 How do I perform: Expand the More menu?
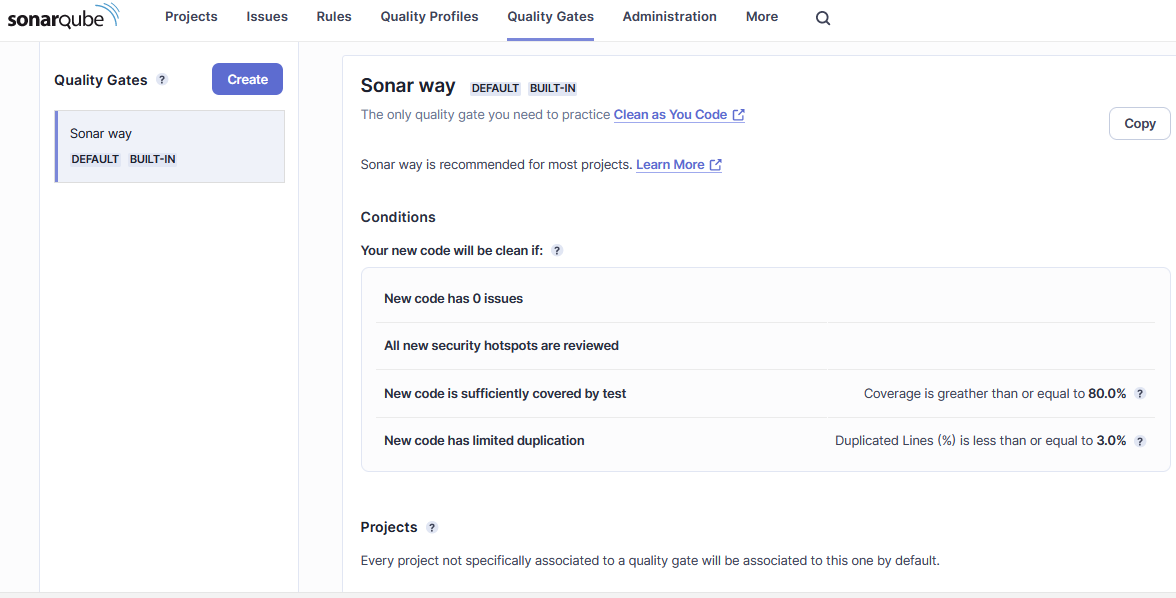(x=762, y=17)
